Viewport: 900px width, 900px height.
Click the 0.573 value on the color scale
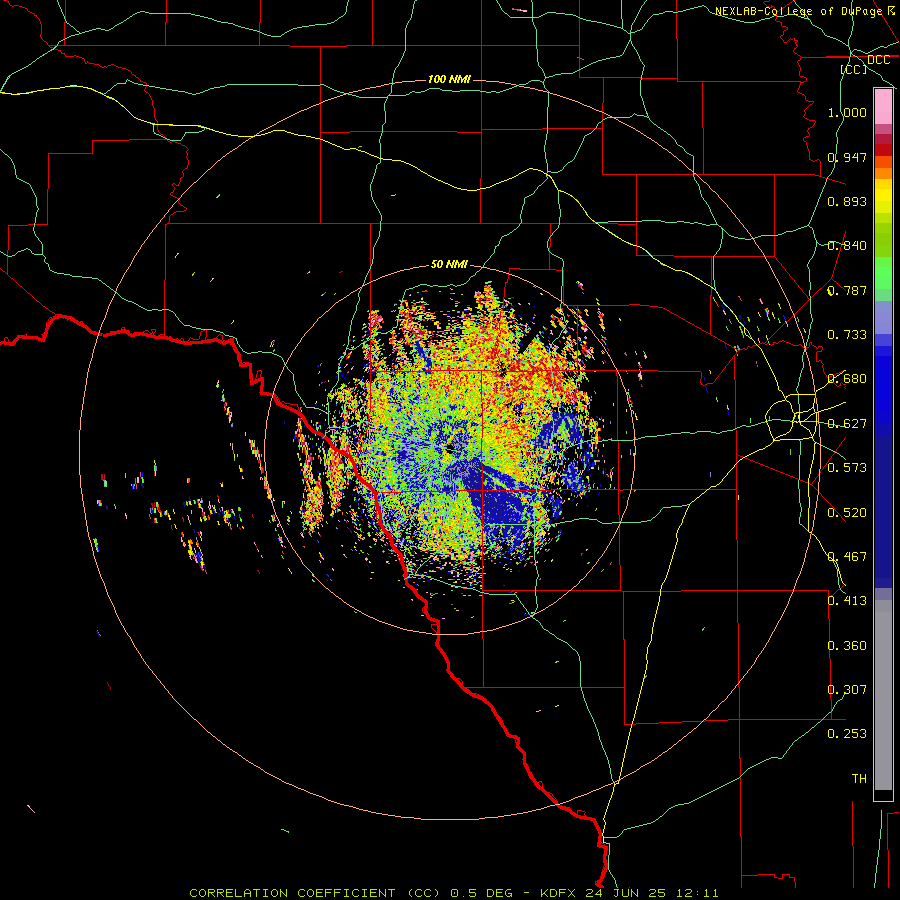coord(847,468)
